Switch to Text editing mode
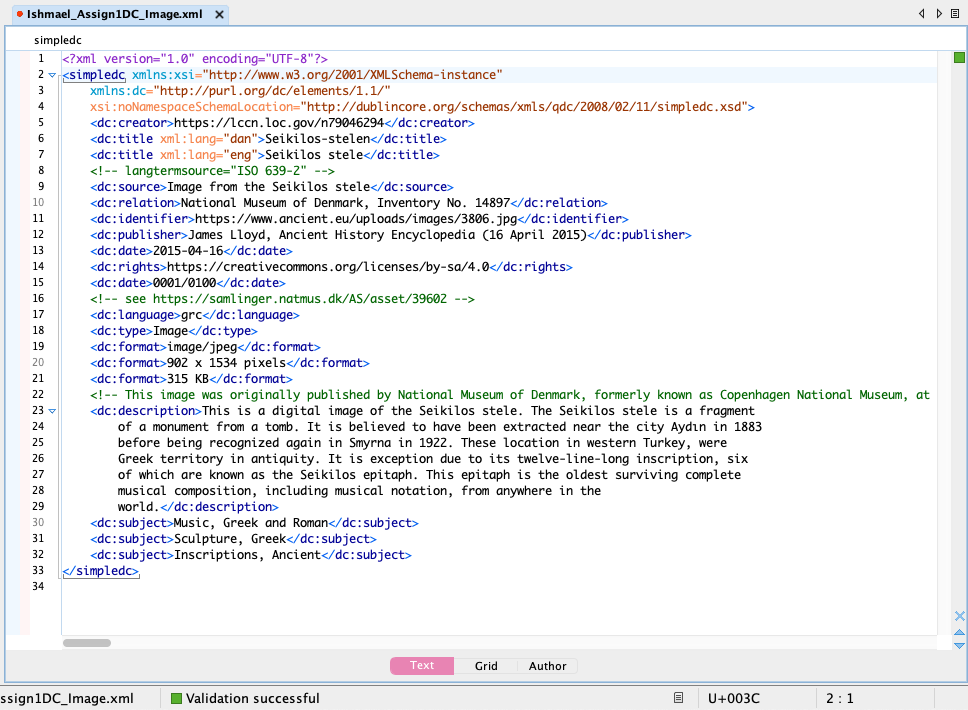This screenshot has width=968, height=710. click(x=422, y=666)
